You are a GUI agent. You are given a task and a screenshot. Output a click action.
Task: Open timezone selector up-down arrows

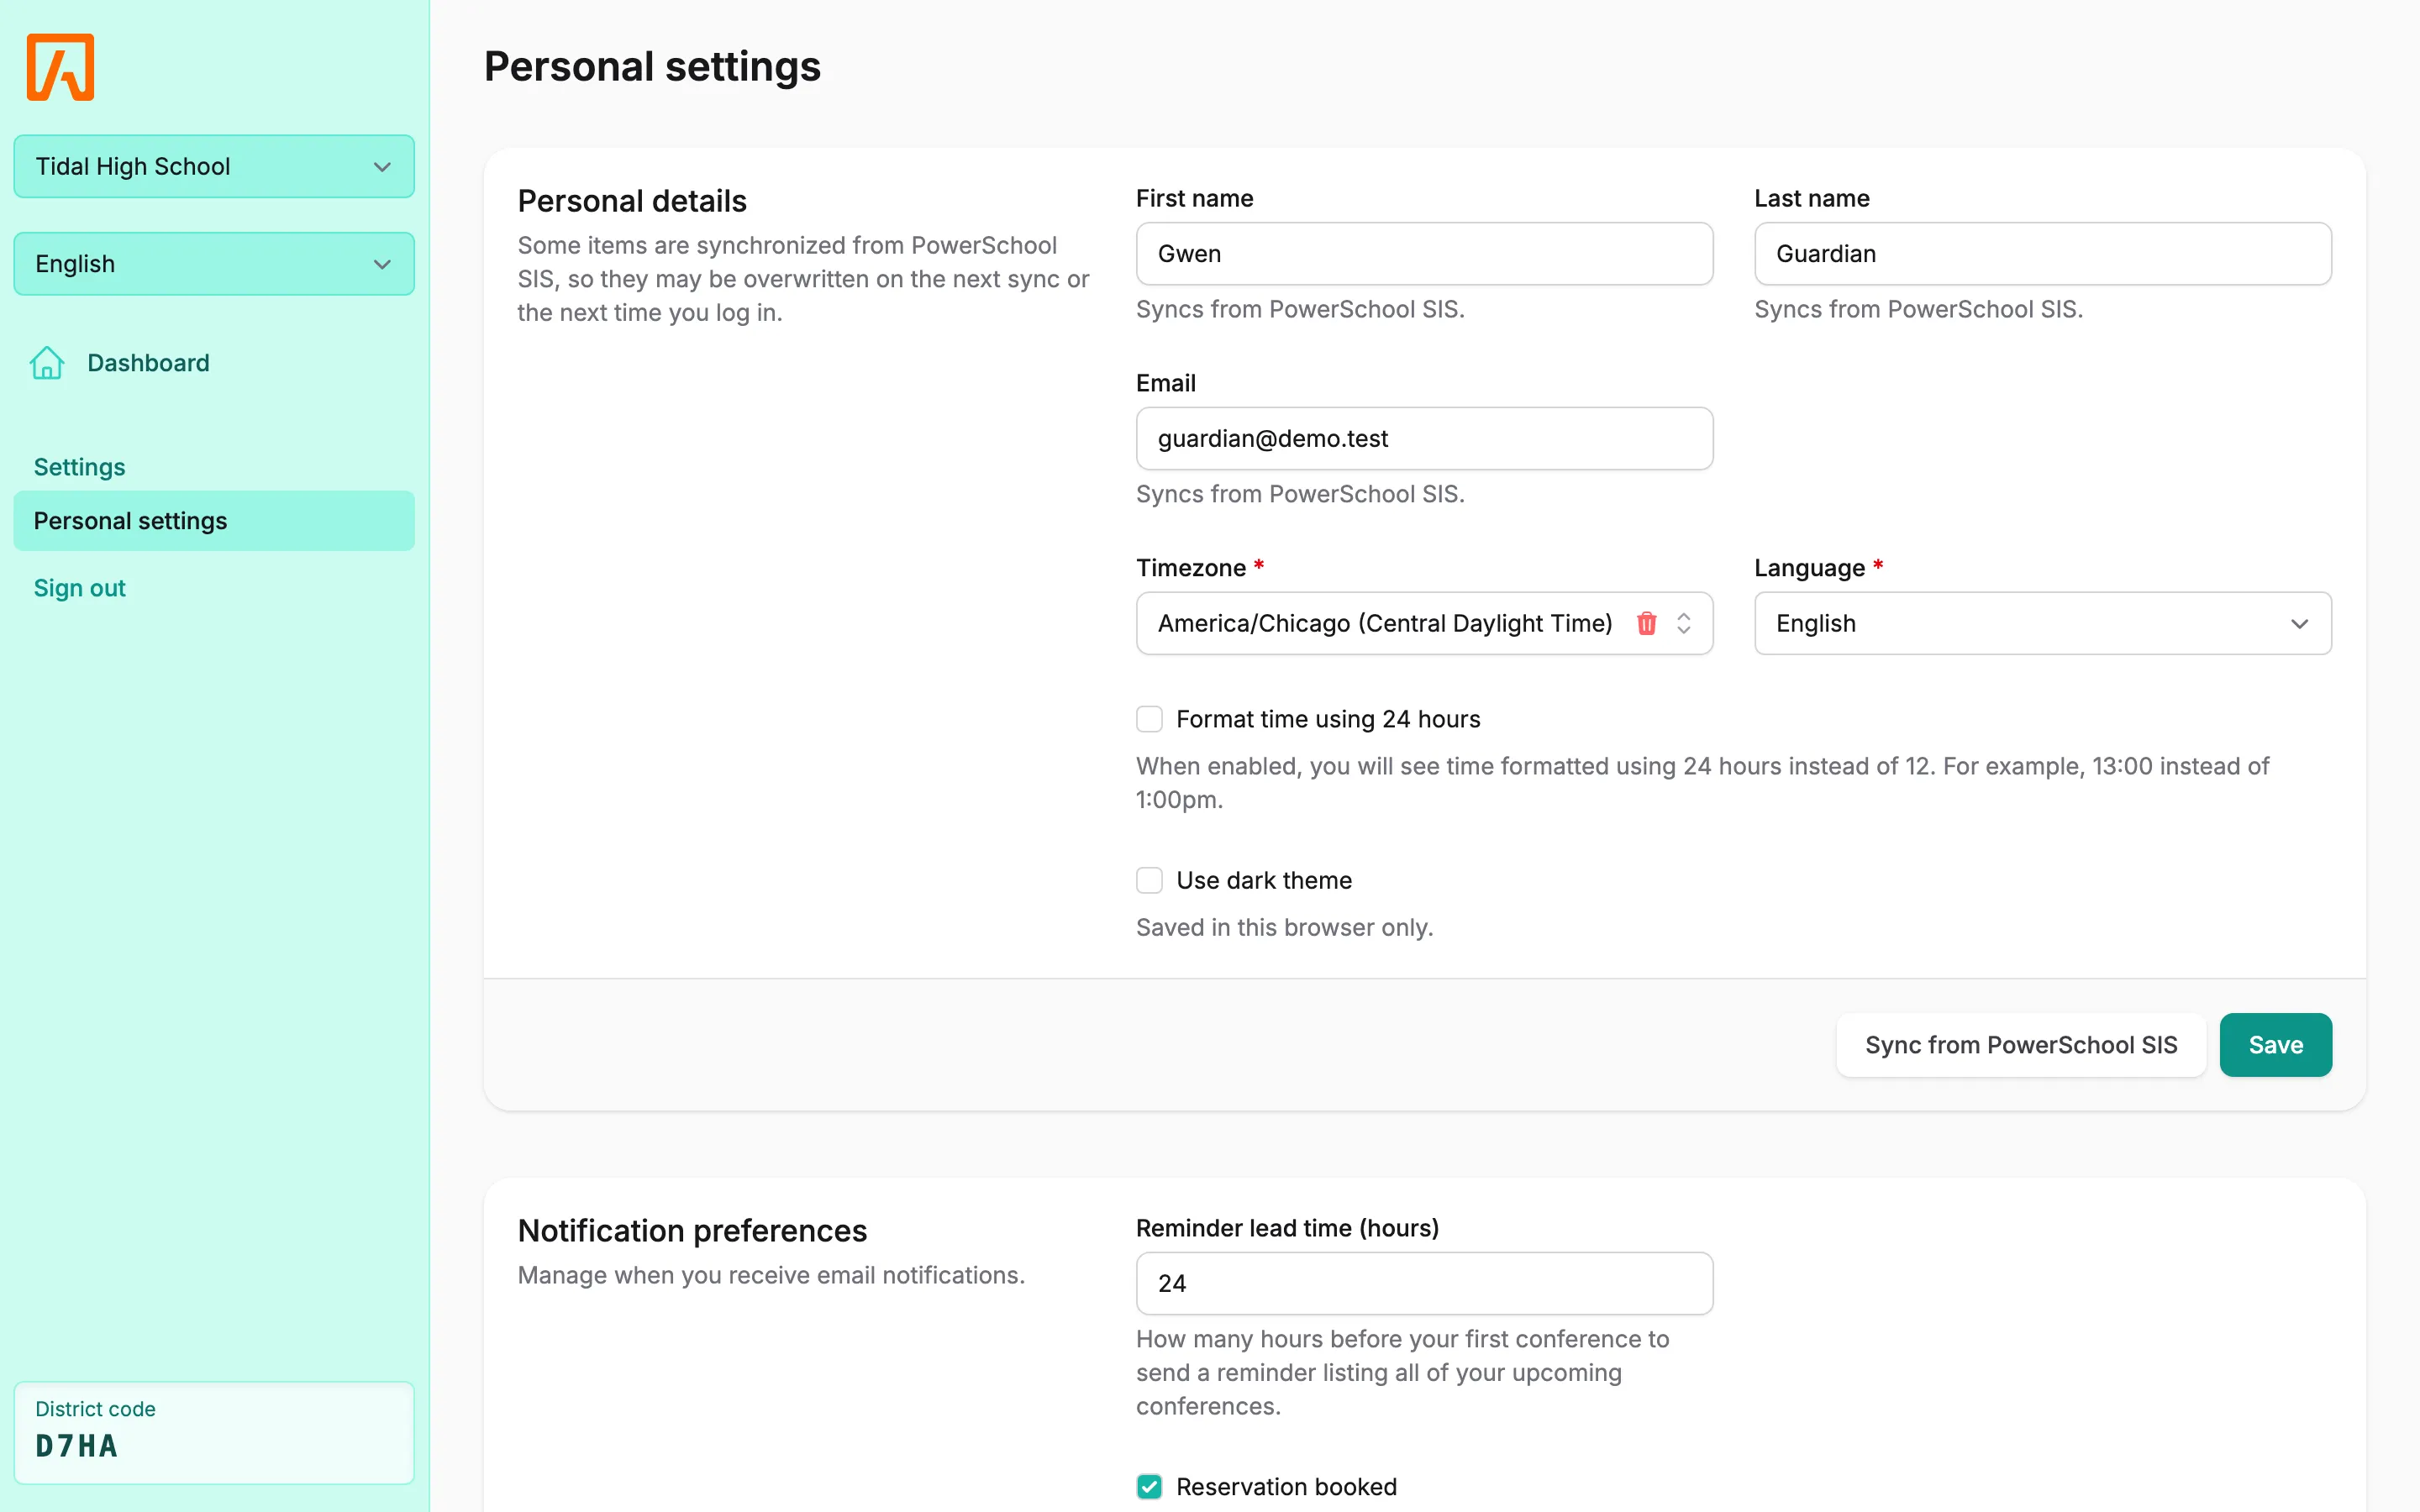[1684, 623]
